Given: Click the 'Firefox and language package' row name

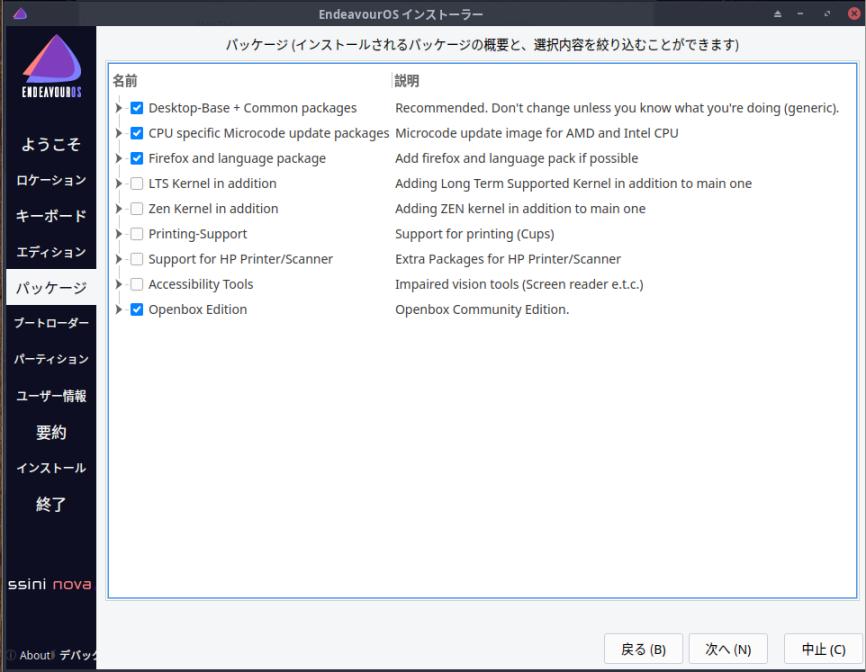Looking at the screenshot, I should 237,158.
